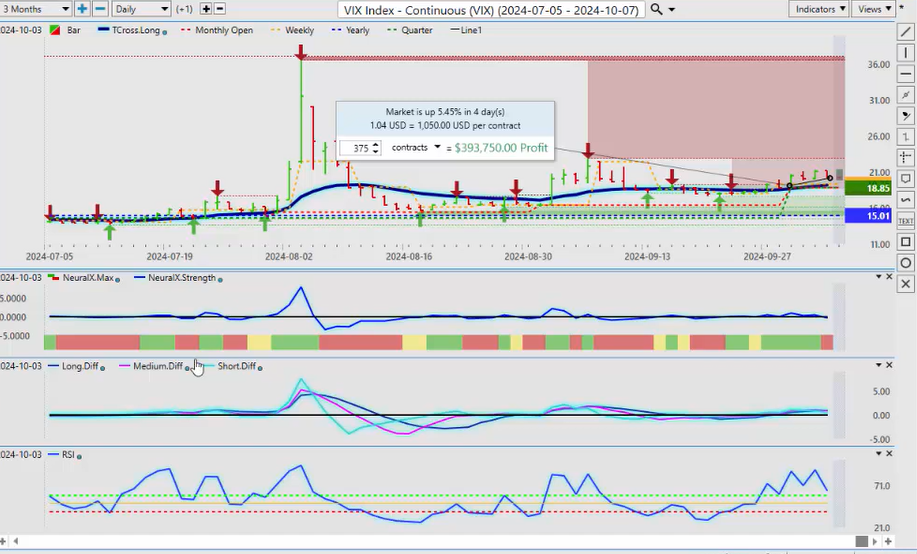This screenshot has height=554, width=917.
Task: Select the price step measurement tool
Action: click(905, 136)
